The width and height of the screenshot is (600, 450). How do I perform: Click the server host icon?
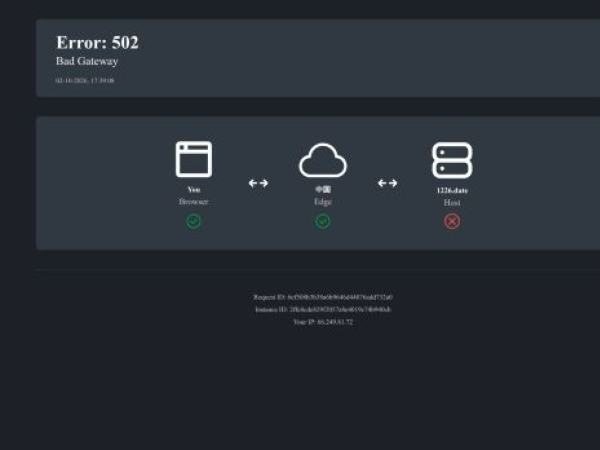point(452,160)
